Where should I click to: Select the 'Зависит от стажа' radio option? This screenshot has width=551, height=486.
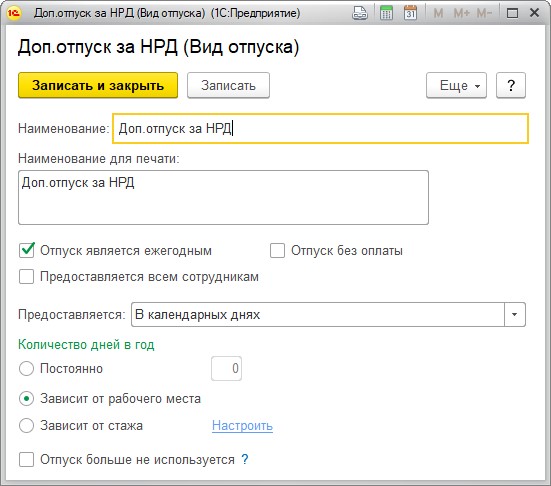tap(26, 426)
